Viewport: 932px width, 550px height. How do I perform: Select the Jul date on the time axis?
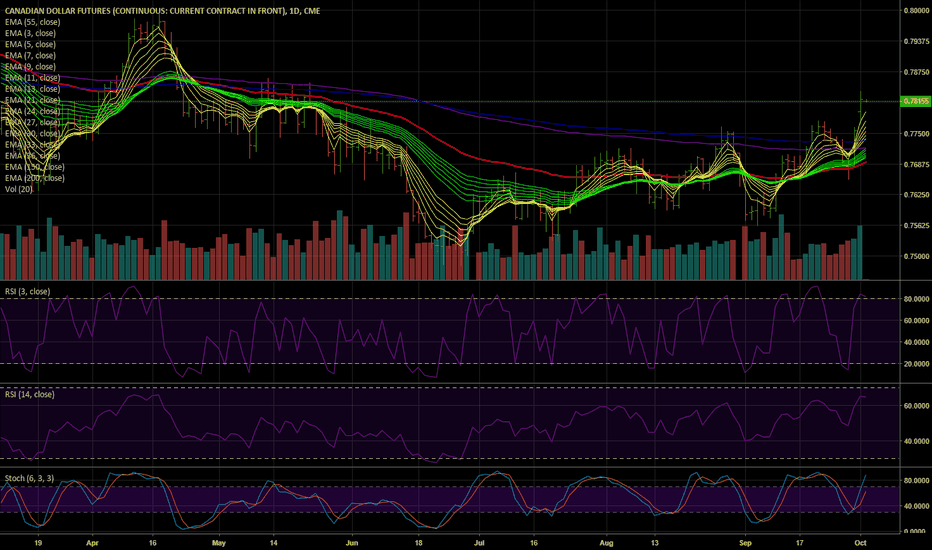click(480, 543)
